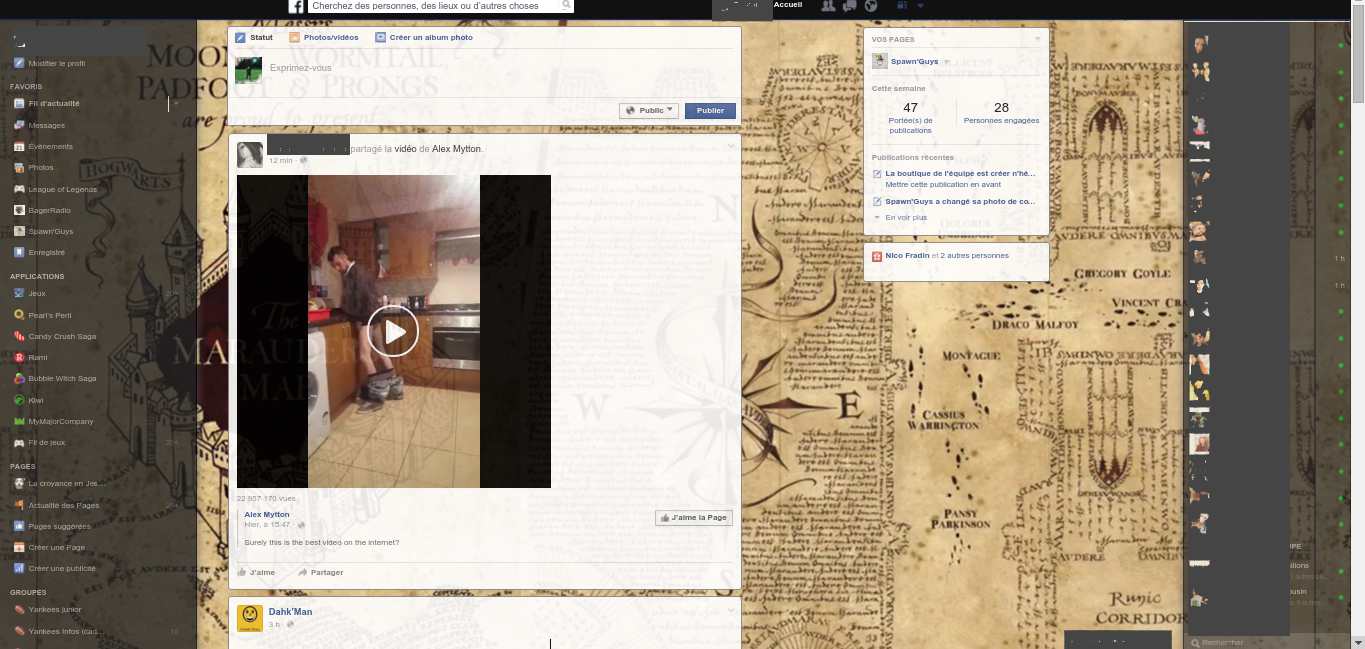The height and width of the screenshot is (649, 1365).
Task: Click the Bubble Witch Saga icon
Action: (19, 378)
